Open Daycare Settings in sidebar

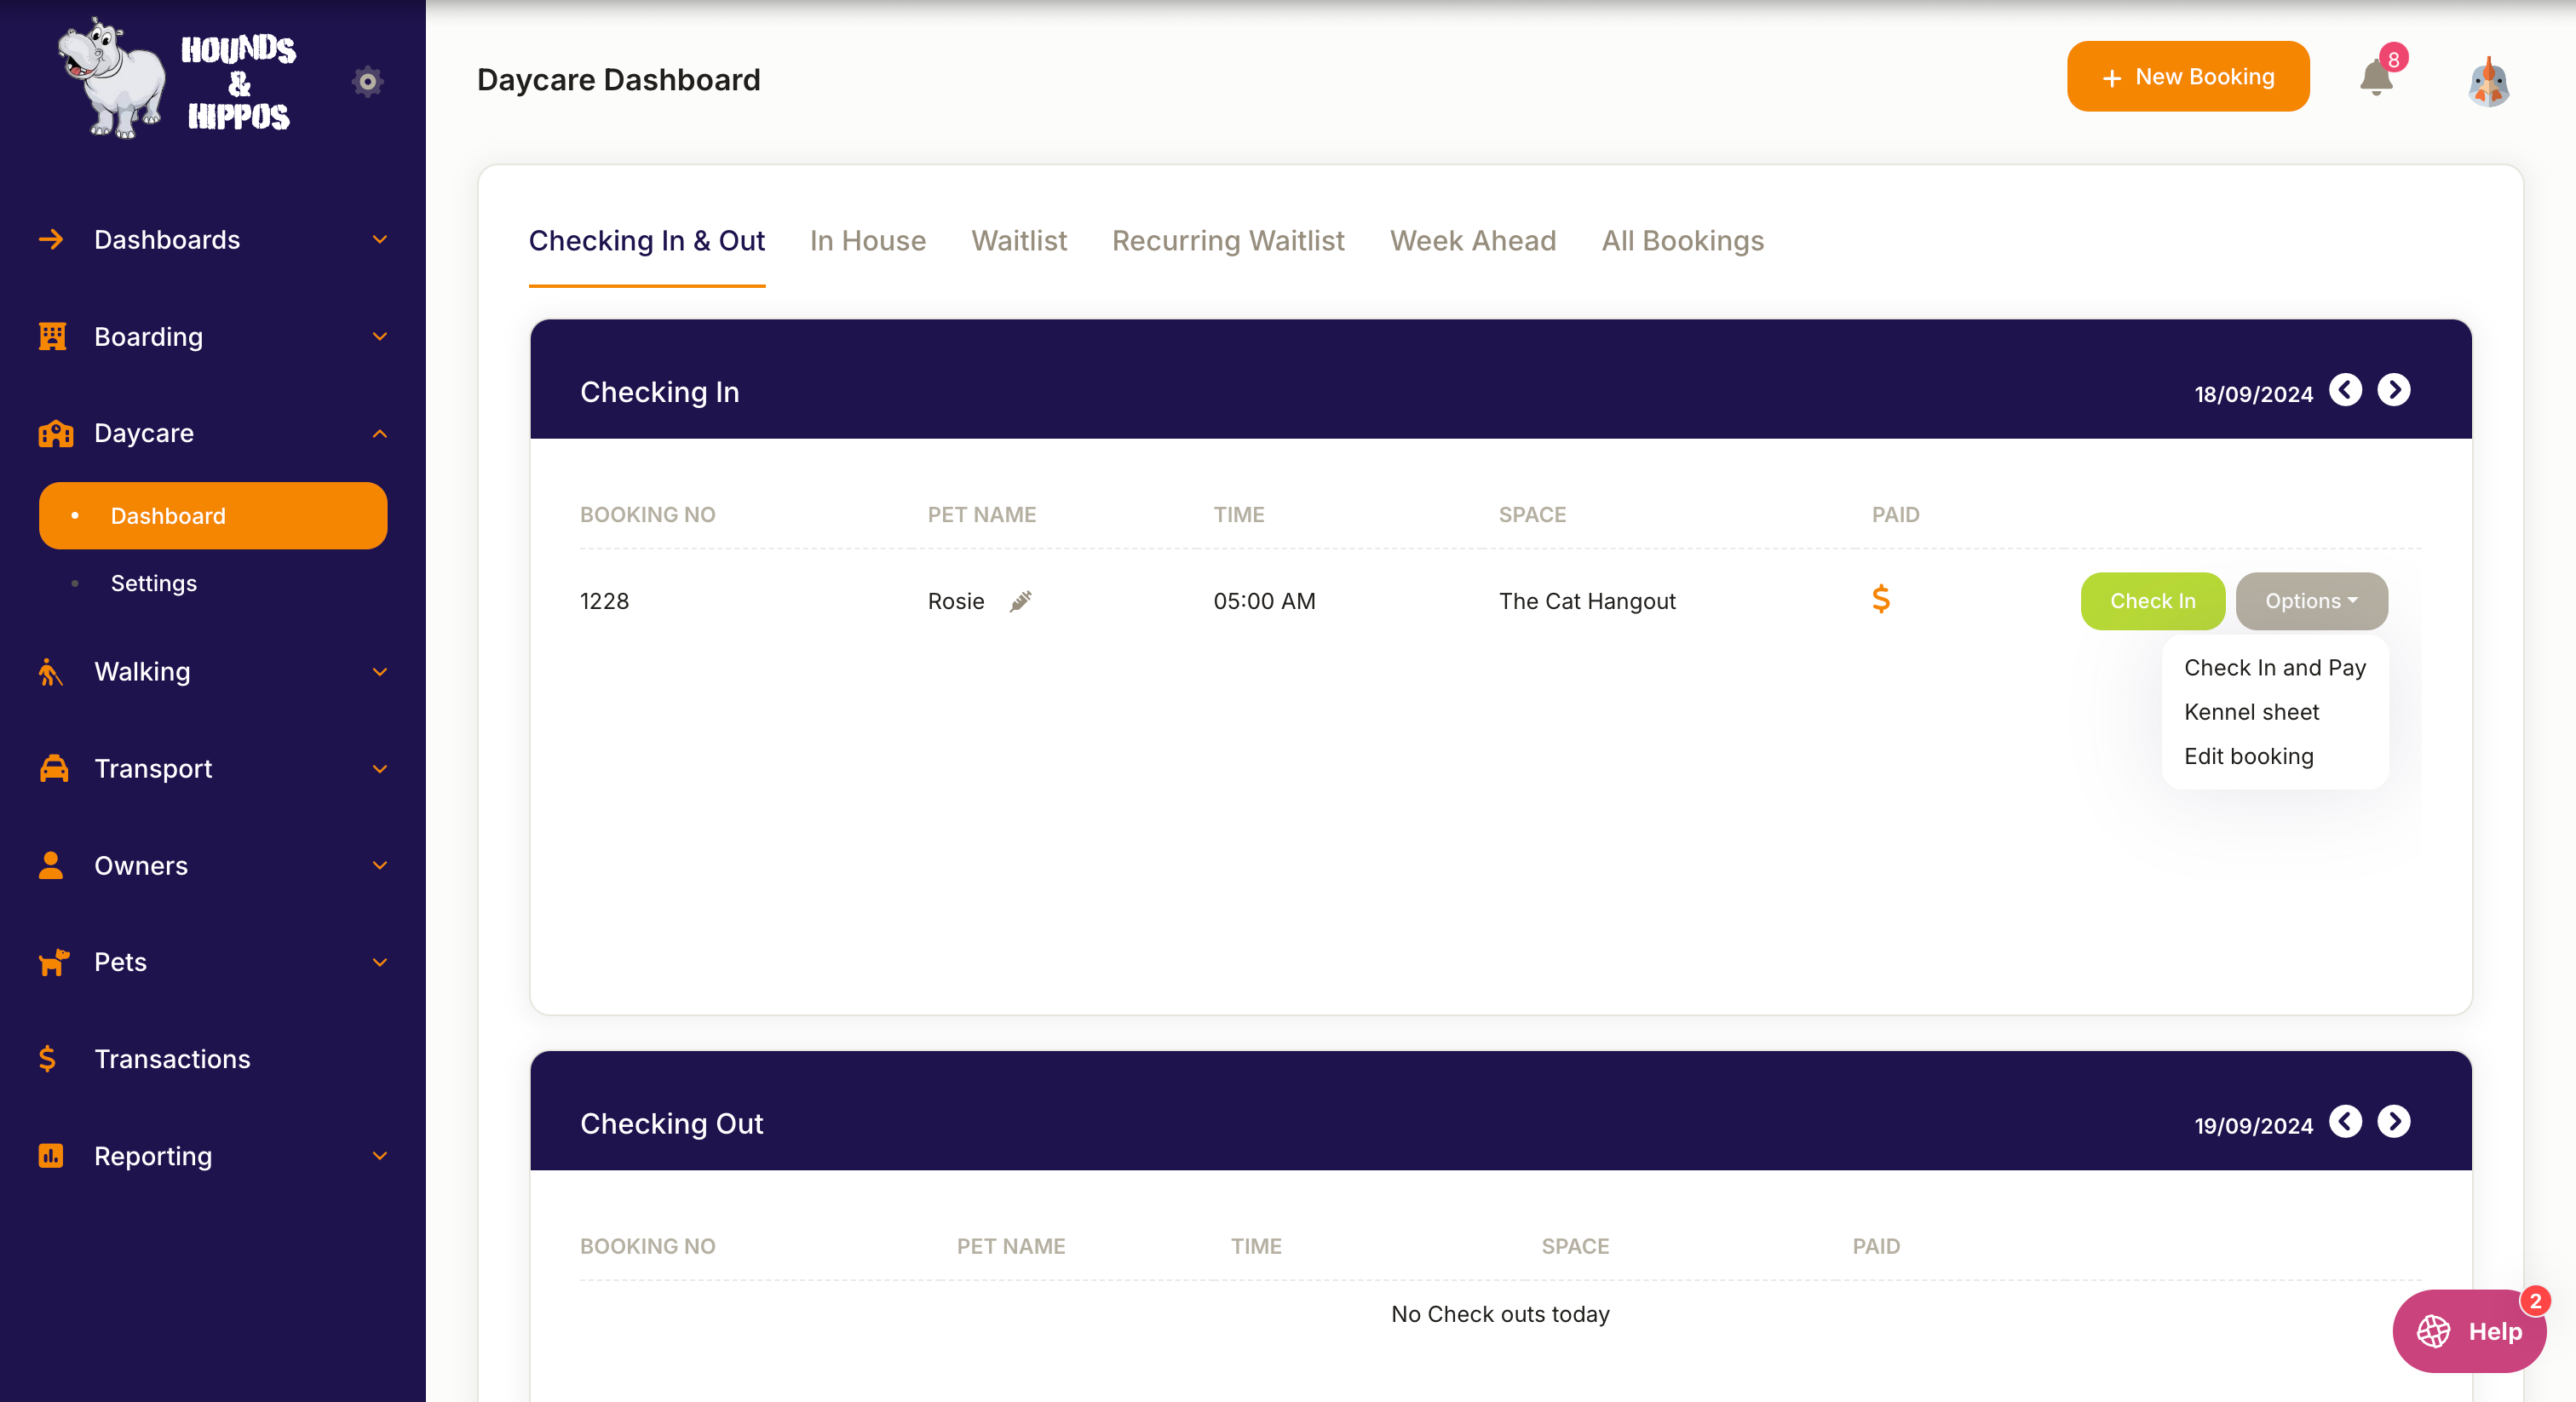click(x=154, y=583)
